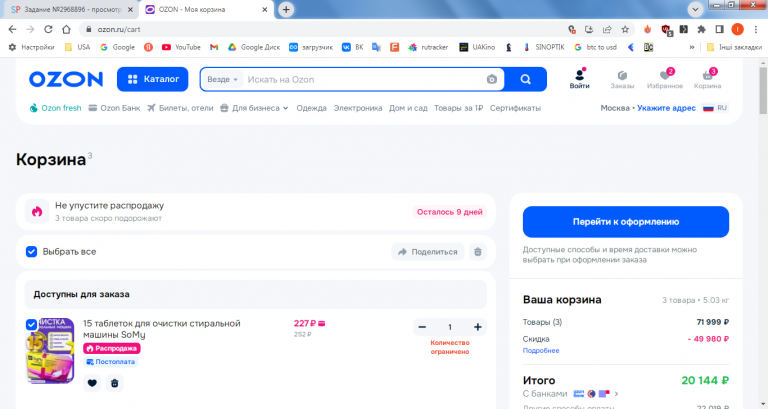768x409 pixels.
Task: Open the Каталог menu button
Action: (152, 79)
